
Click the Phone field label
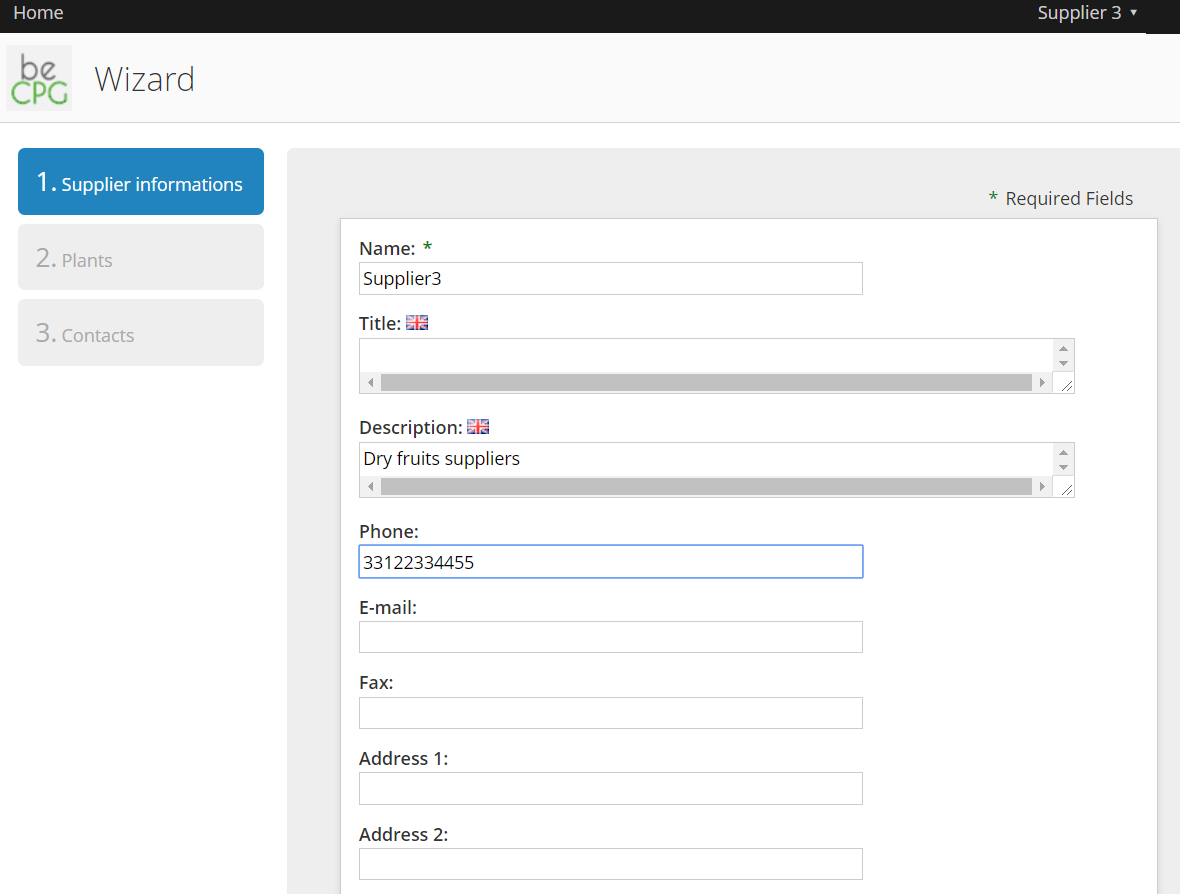click(388, 531)
